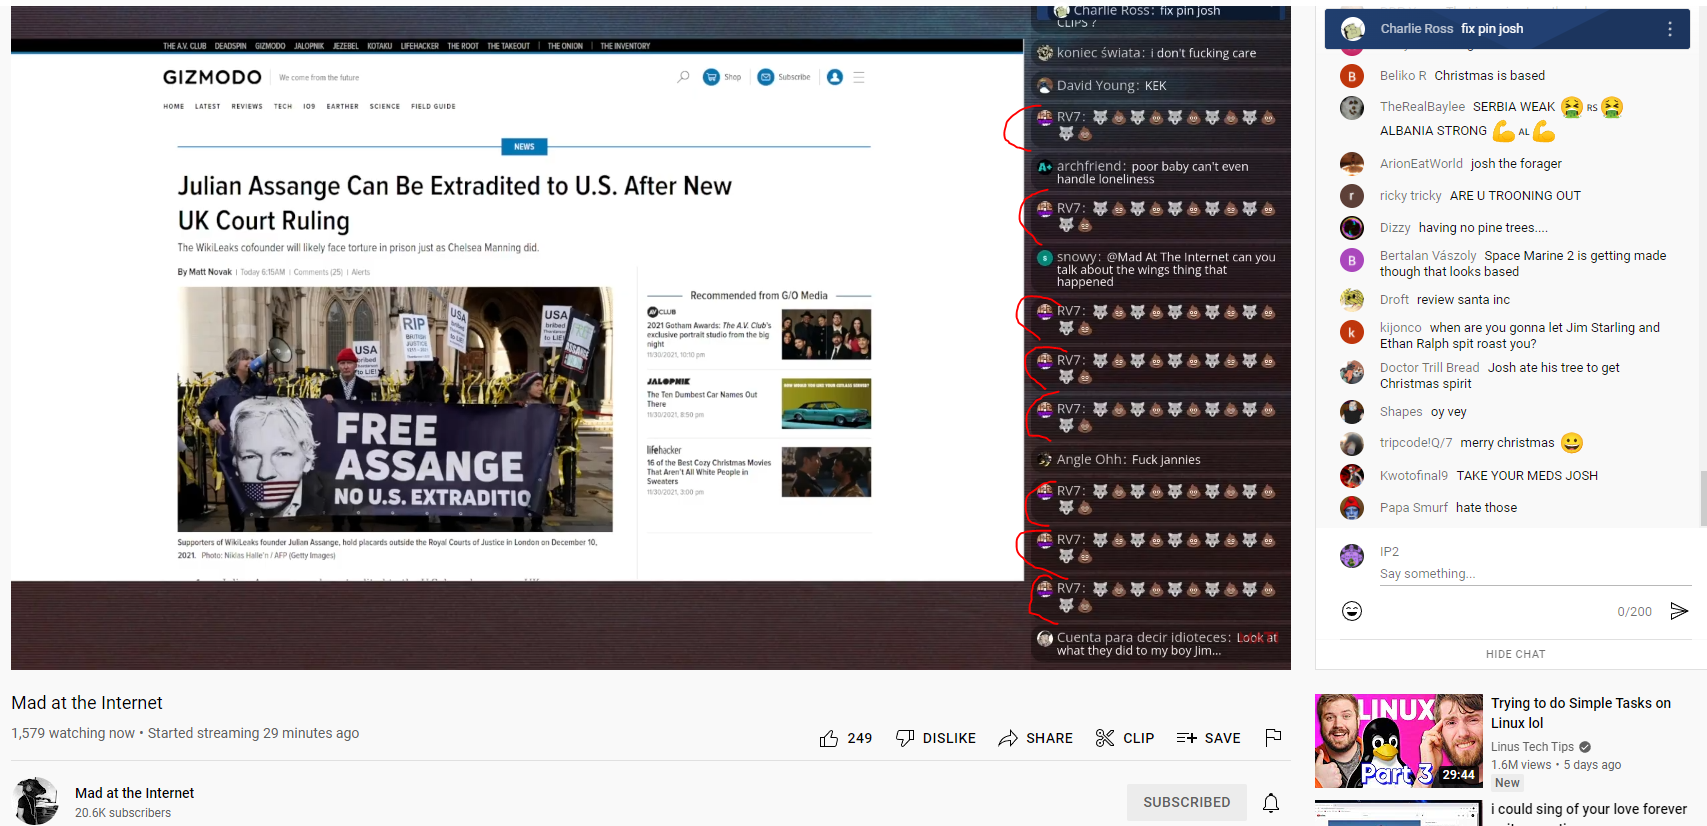Click the 2021 Gotham Awards recommended story
Screen dimensions: 1707x826
click(758, 334)
